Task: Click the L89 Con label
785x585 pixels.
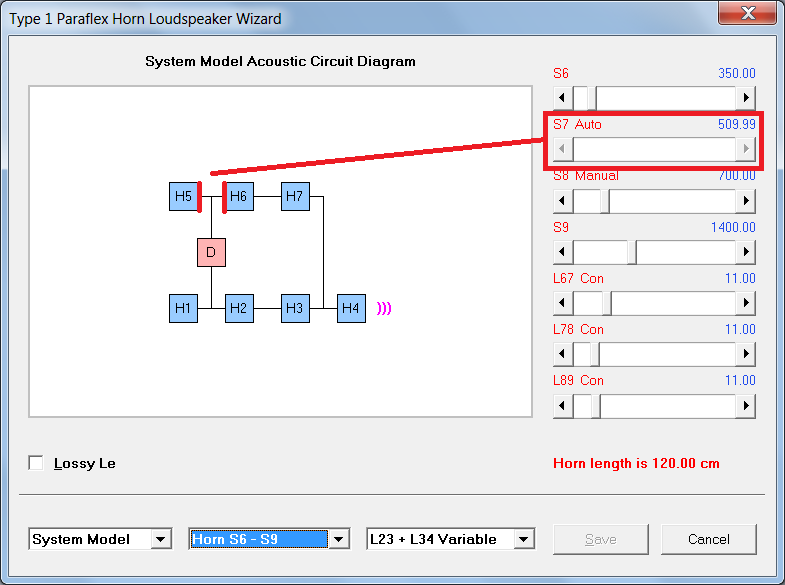Action: (578, 380)
